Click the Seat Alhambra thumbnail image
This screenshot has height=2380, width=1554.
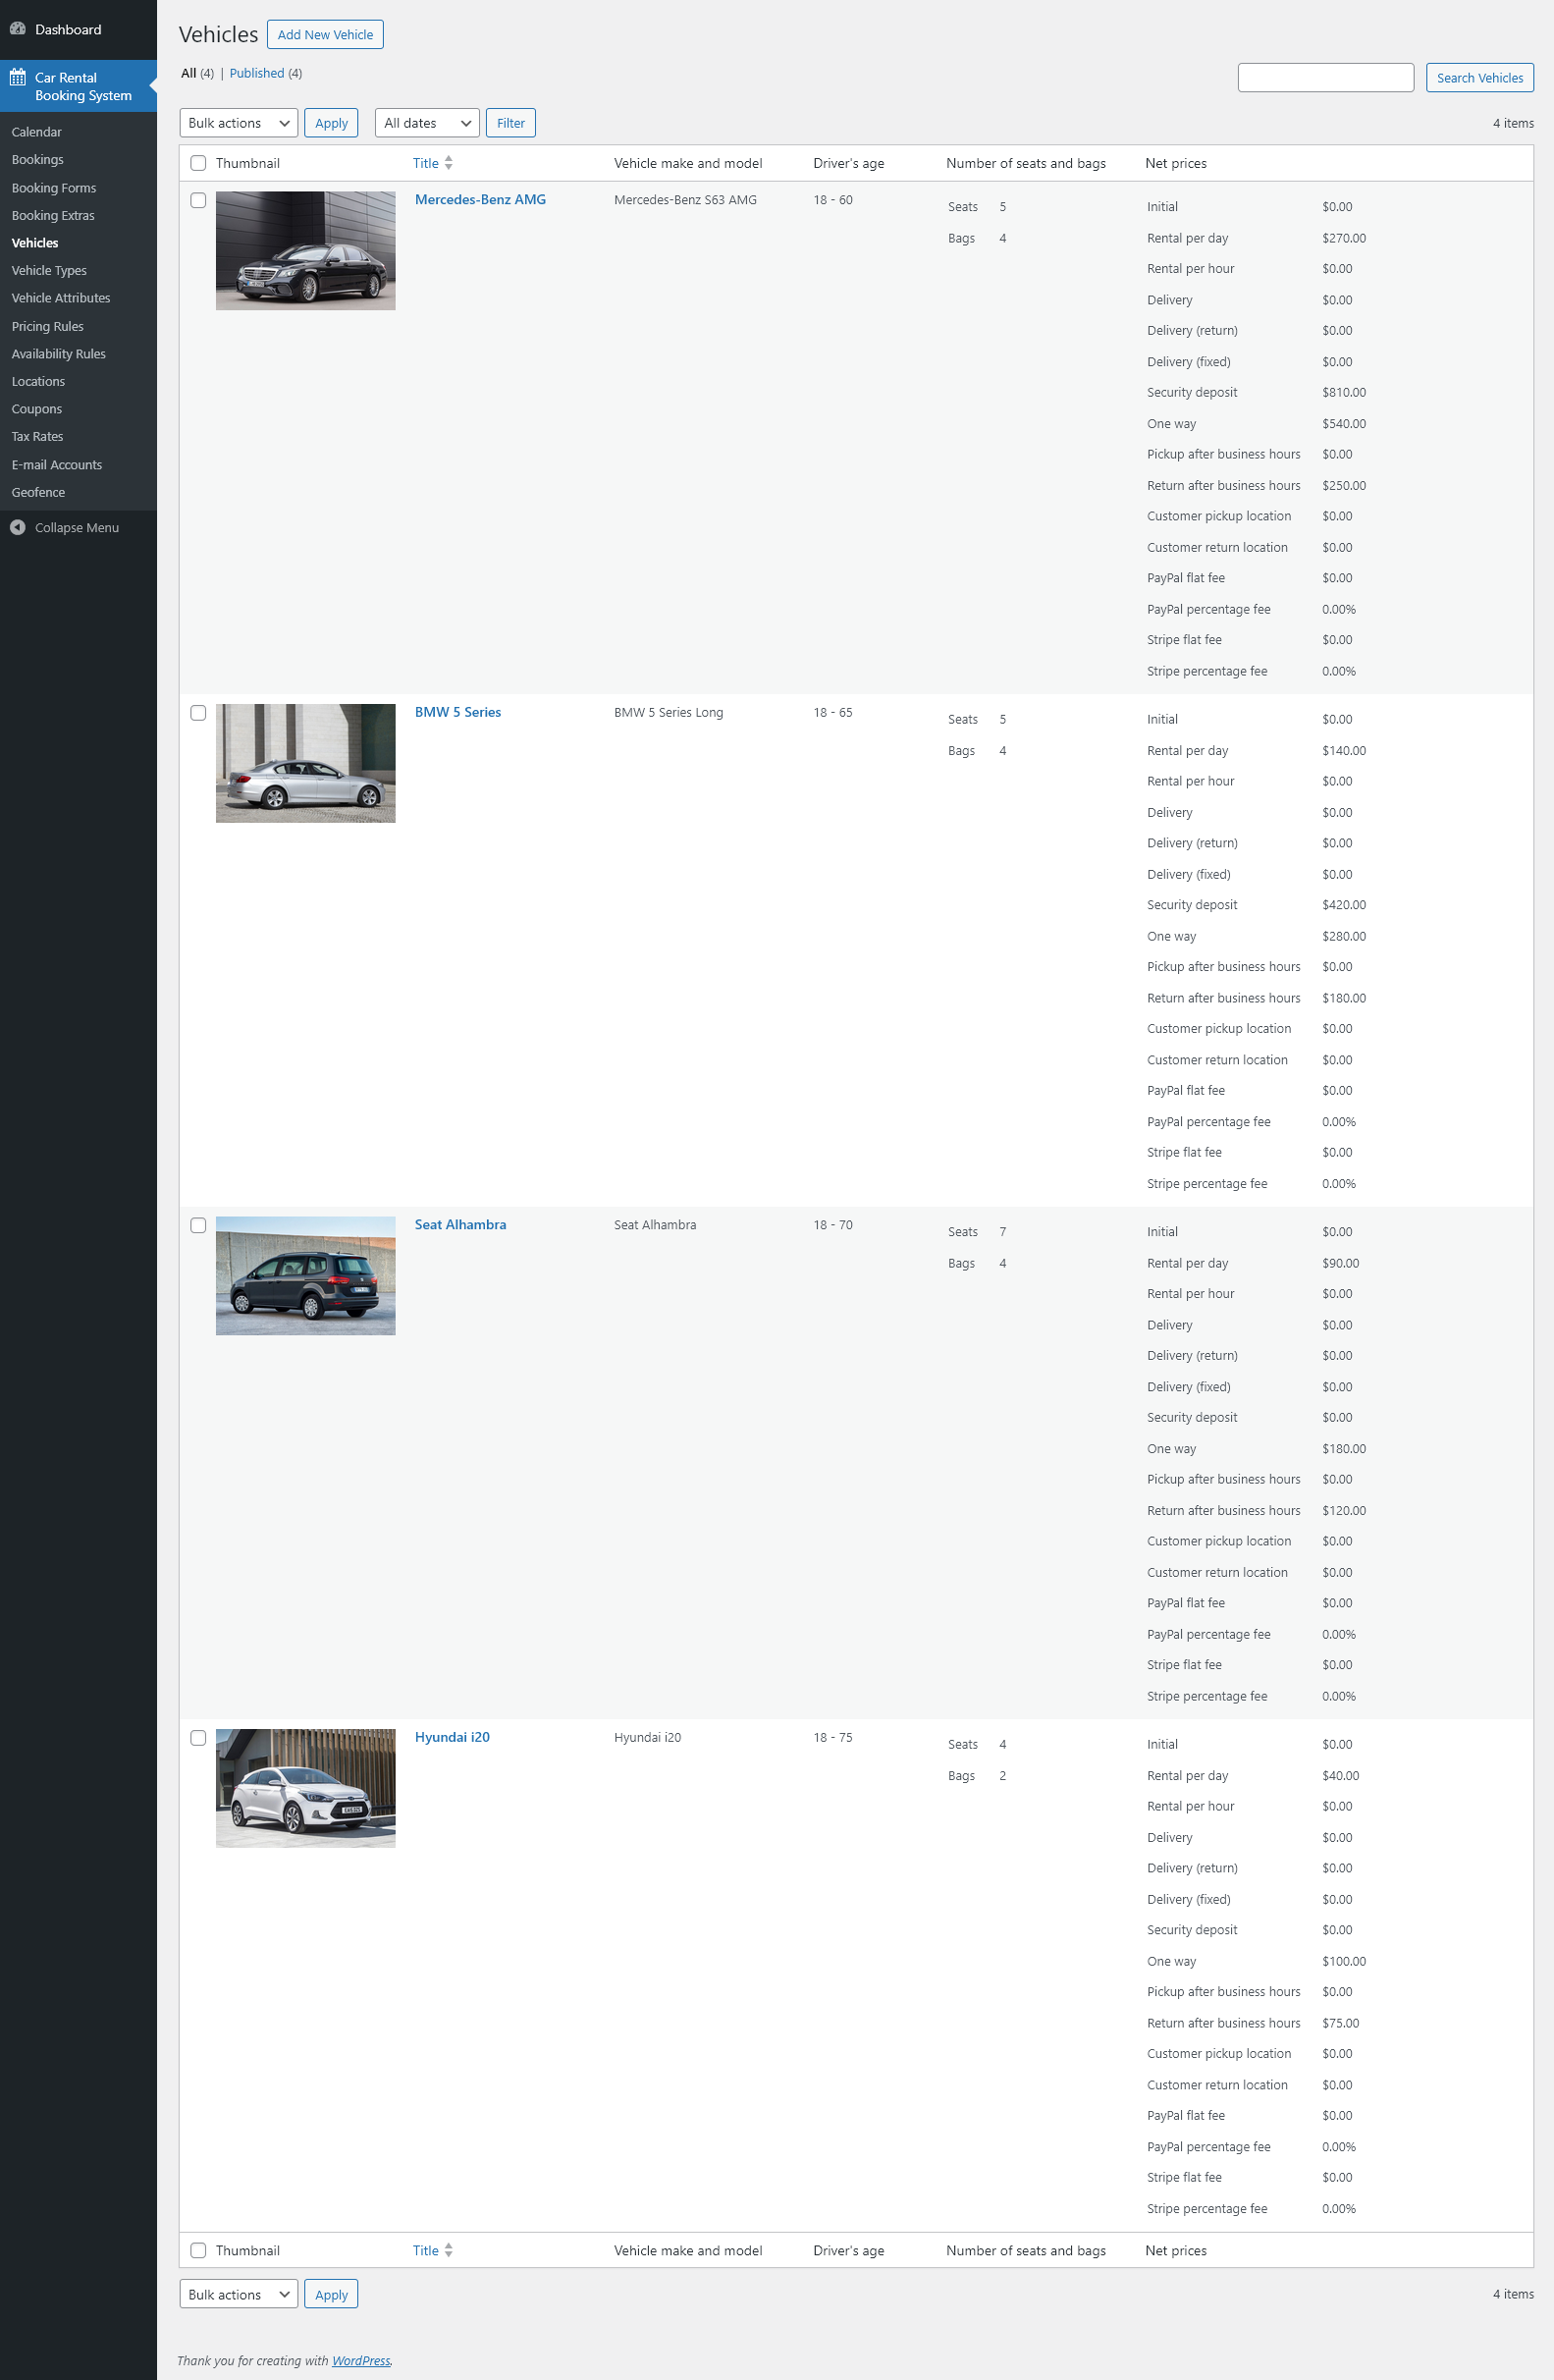coord(306,1276)
